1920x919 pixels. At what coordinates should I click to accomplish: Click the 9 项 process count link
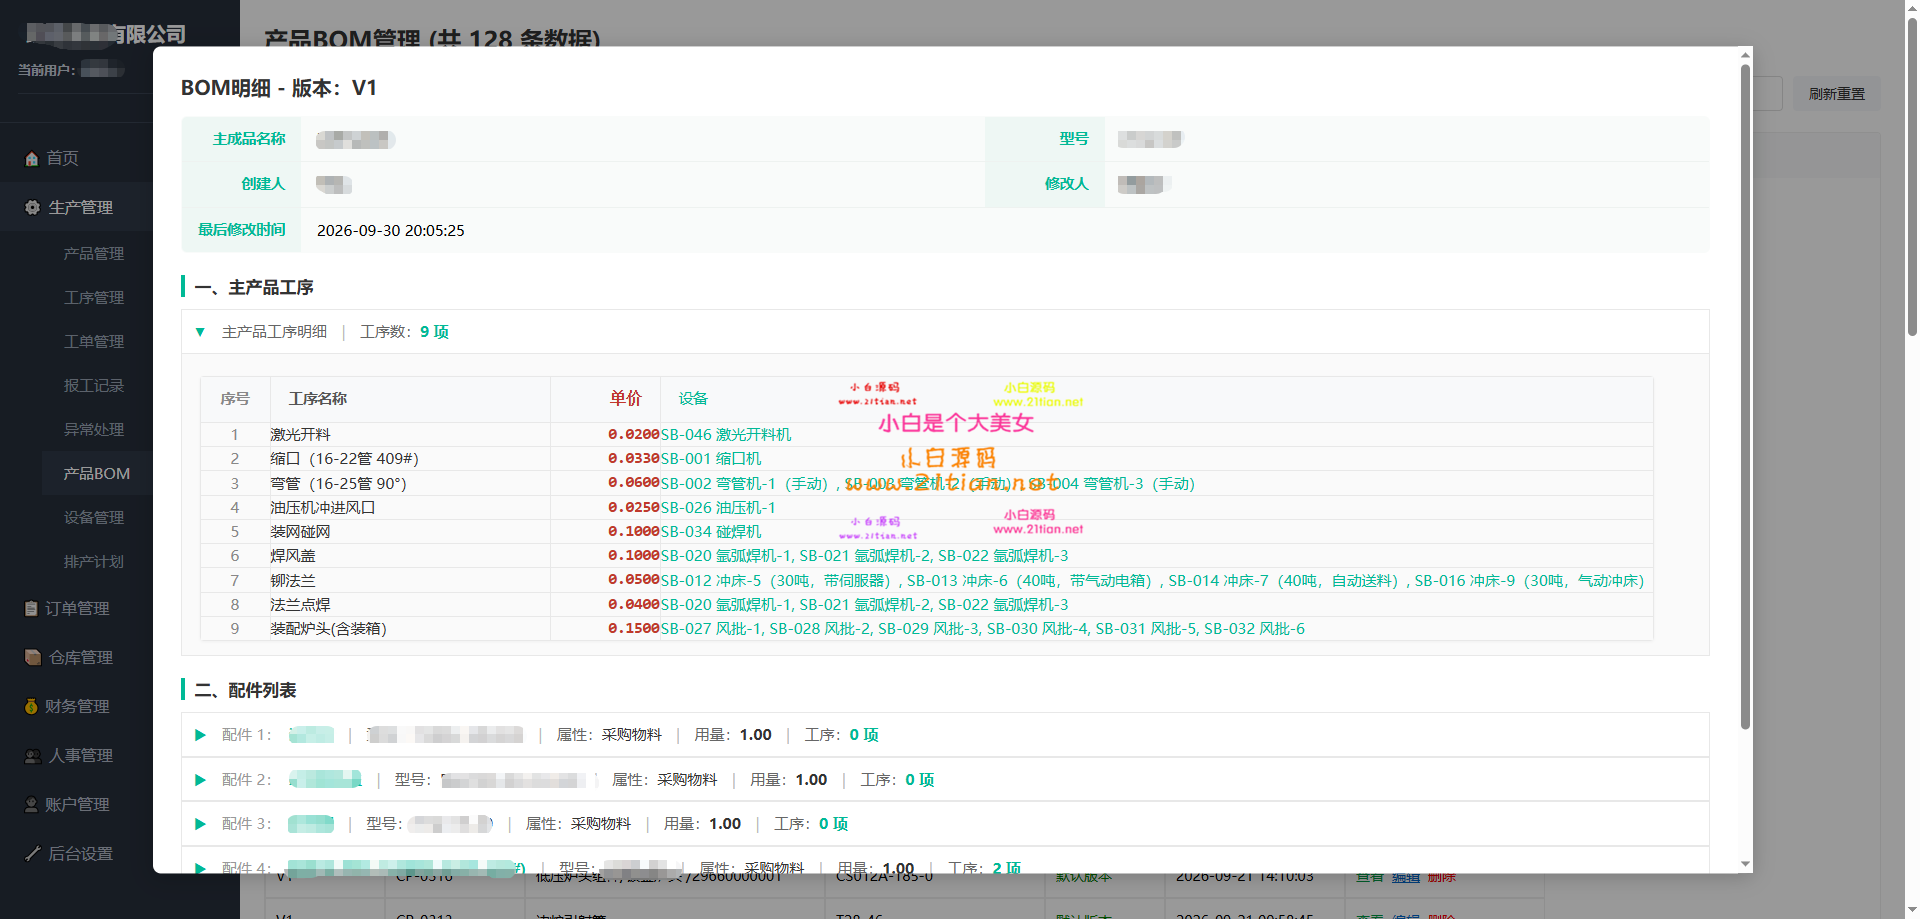(x=434, y=332)
